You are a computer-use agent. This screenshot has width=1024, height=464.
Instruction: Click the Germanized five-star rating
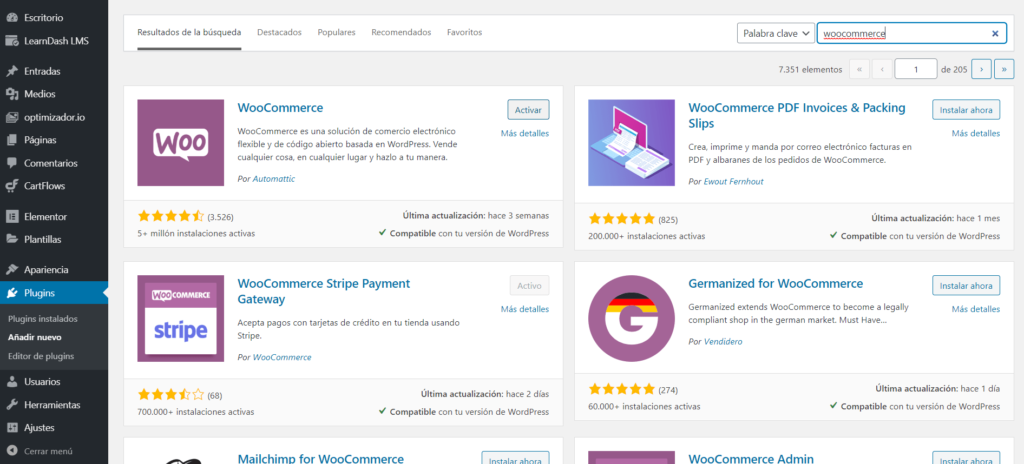click(622, 389)
